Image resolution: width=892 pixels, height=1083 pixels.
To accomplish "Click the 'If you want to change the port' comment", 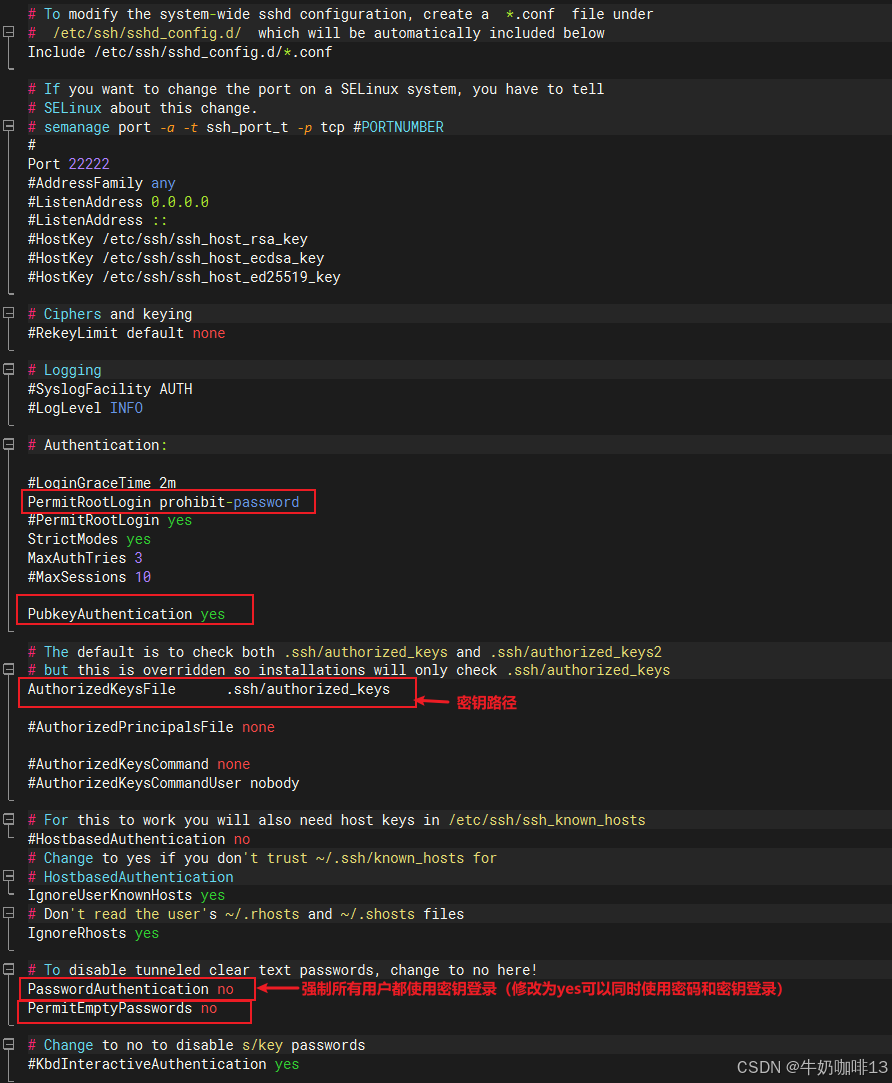I will [316, 89].
